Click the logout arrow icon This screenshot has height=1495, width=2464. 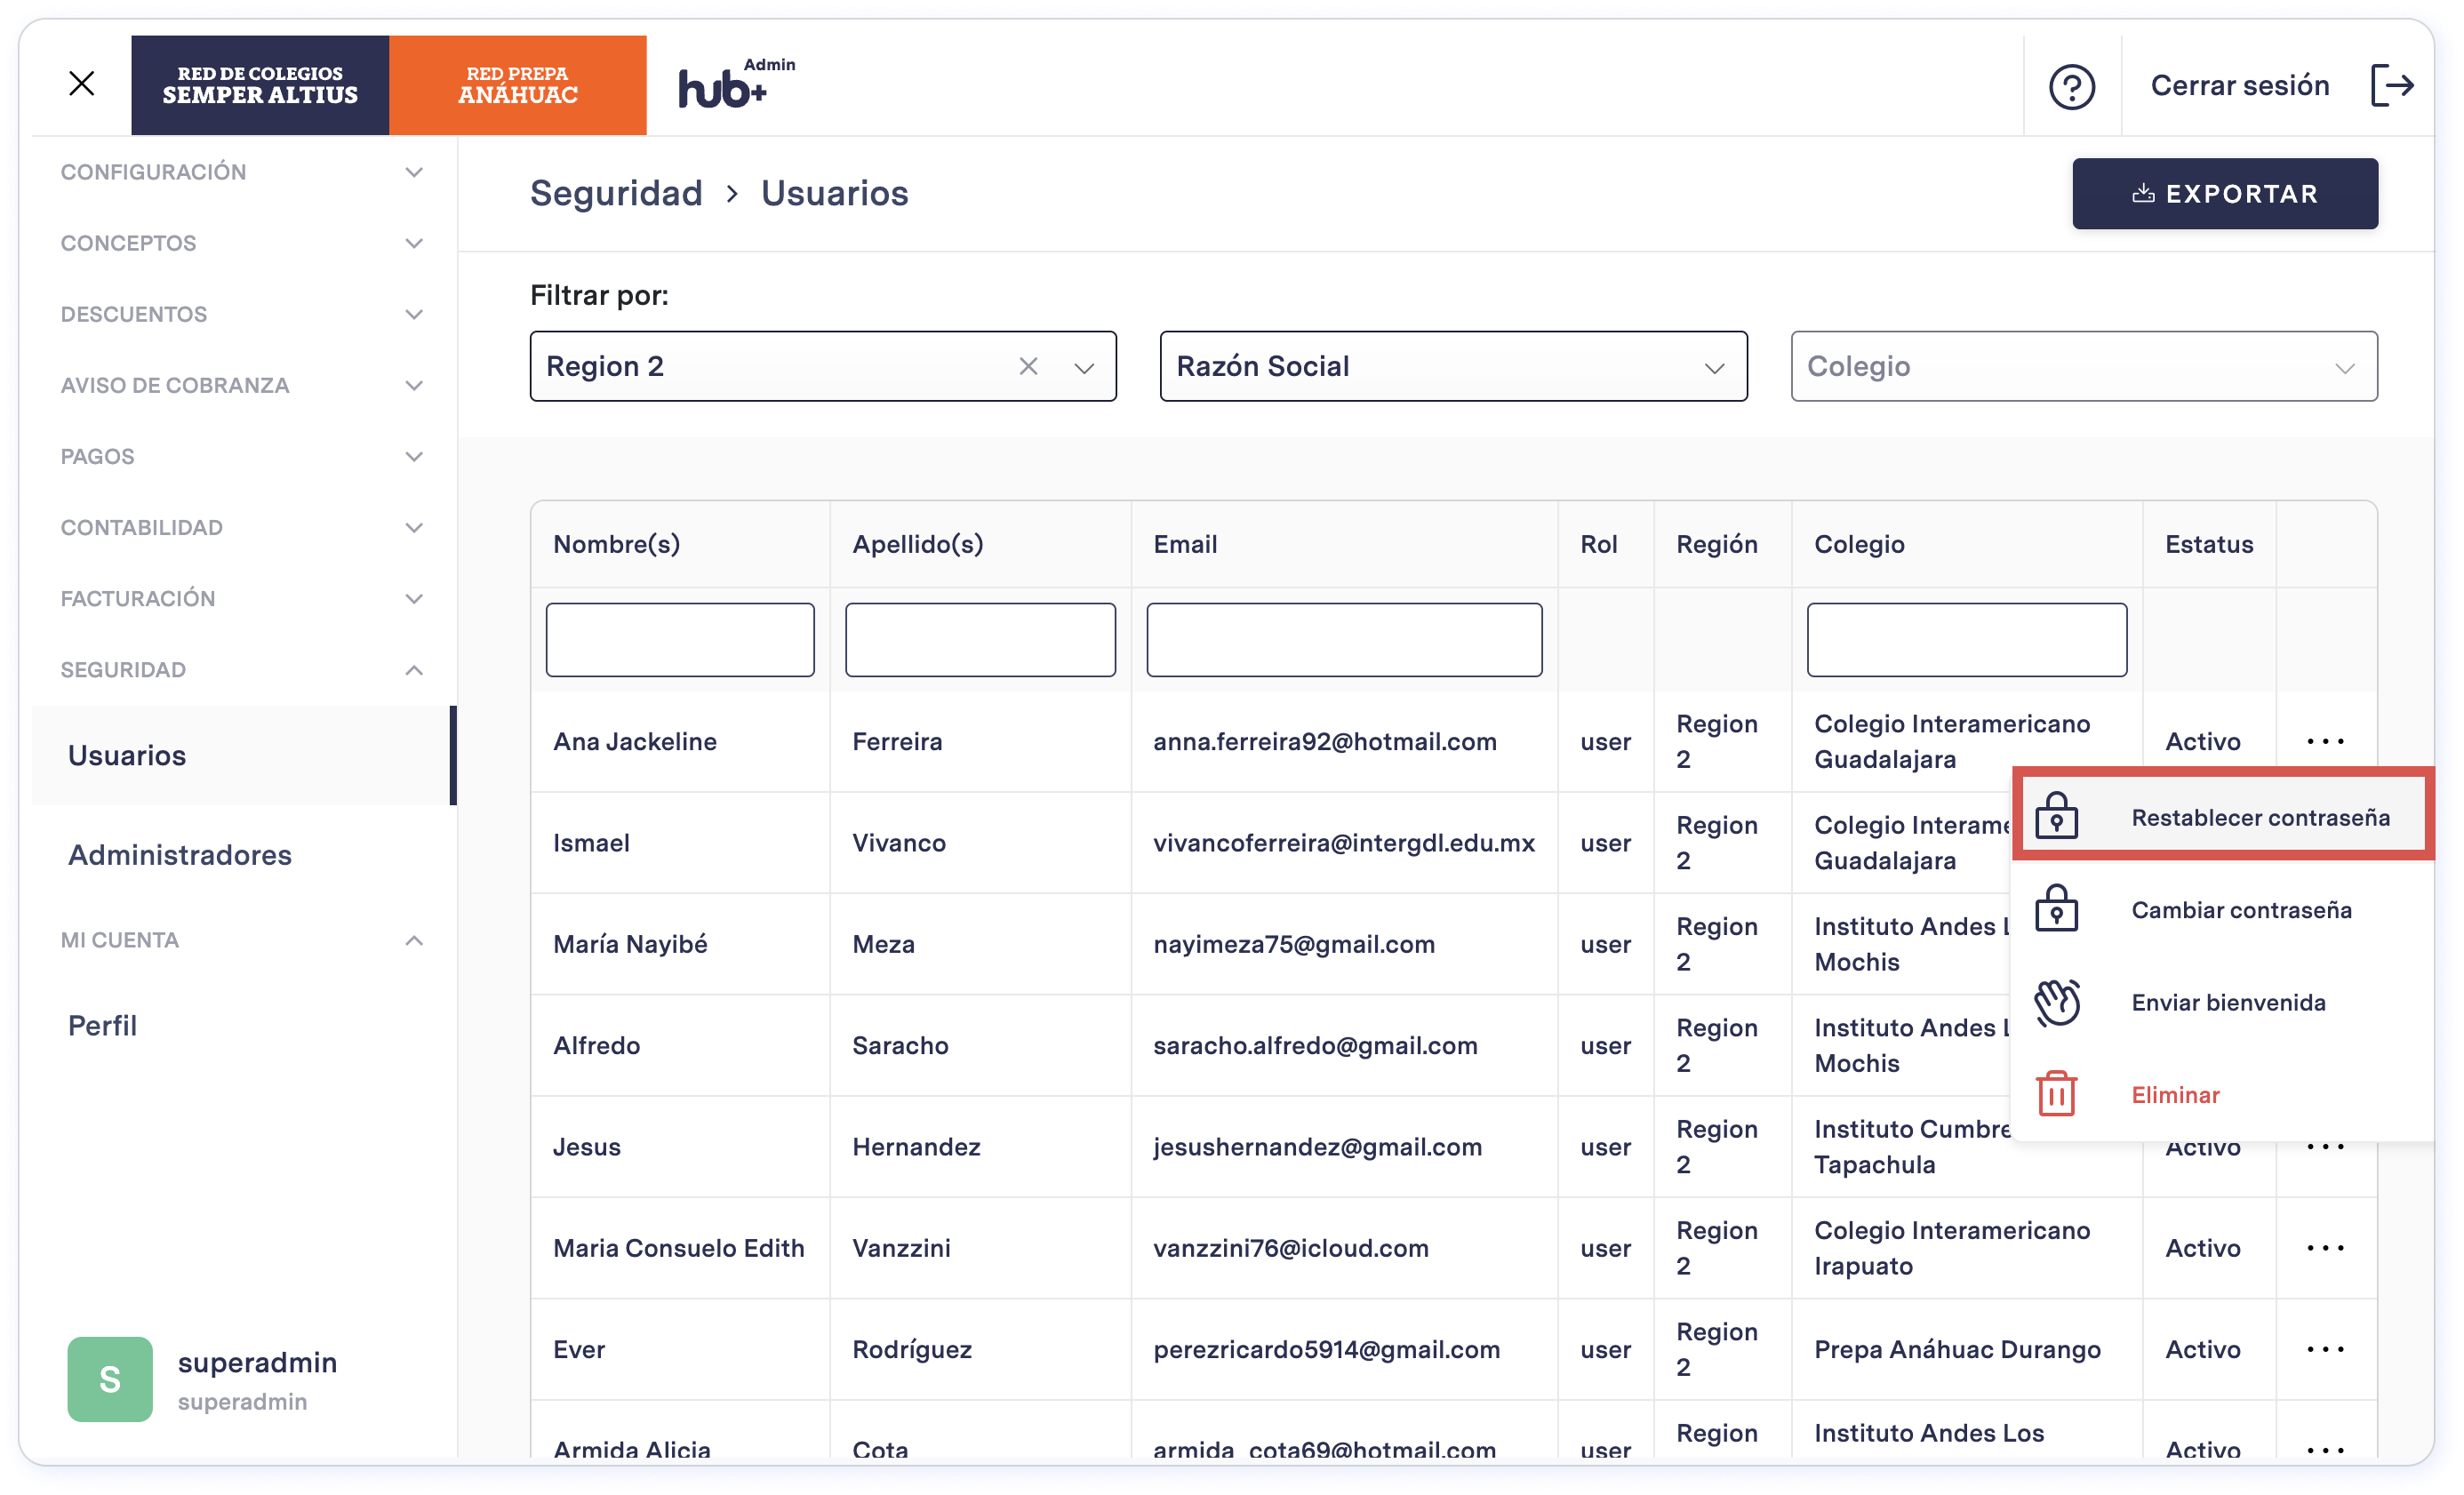[x=2392, y=85]
